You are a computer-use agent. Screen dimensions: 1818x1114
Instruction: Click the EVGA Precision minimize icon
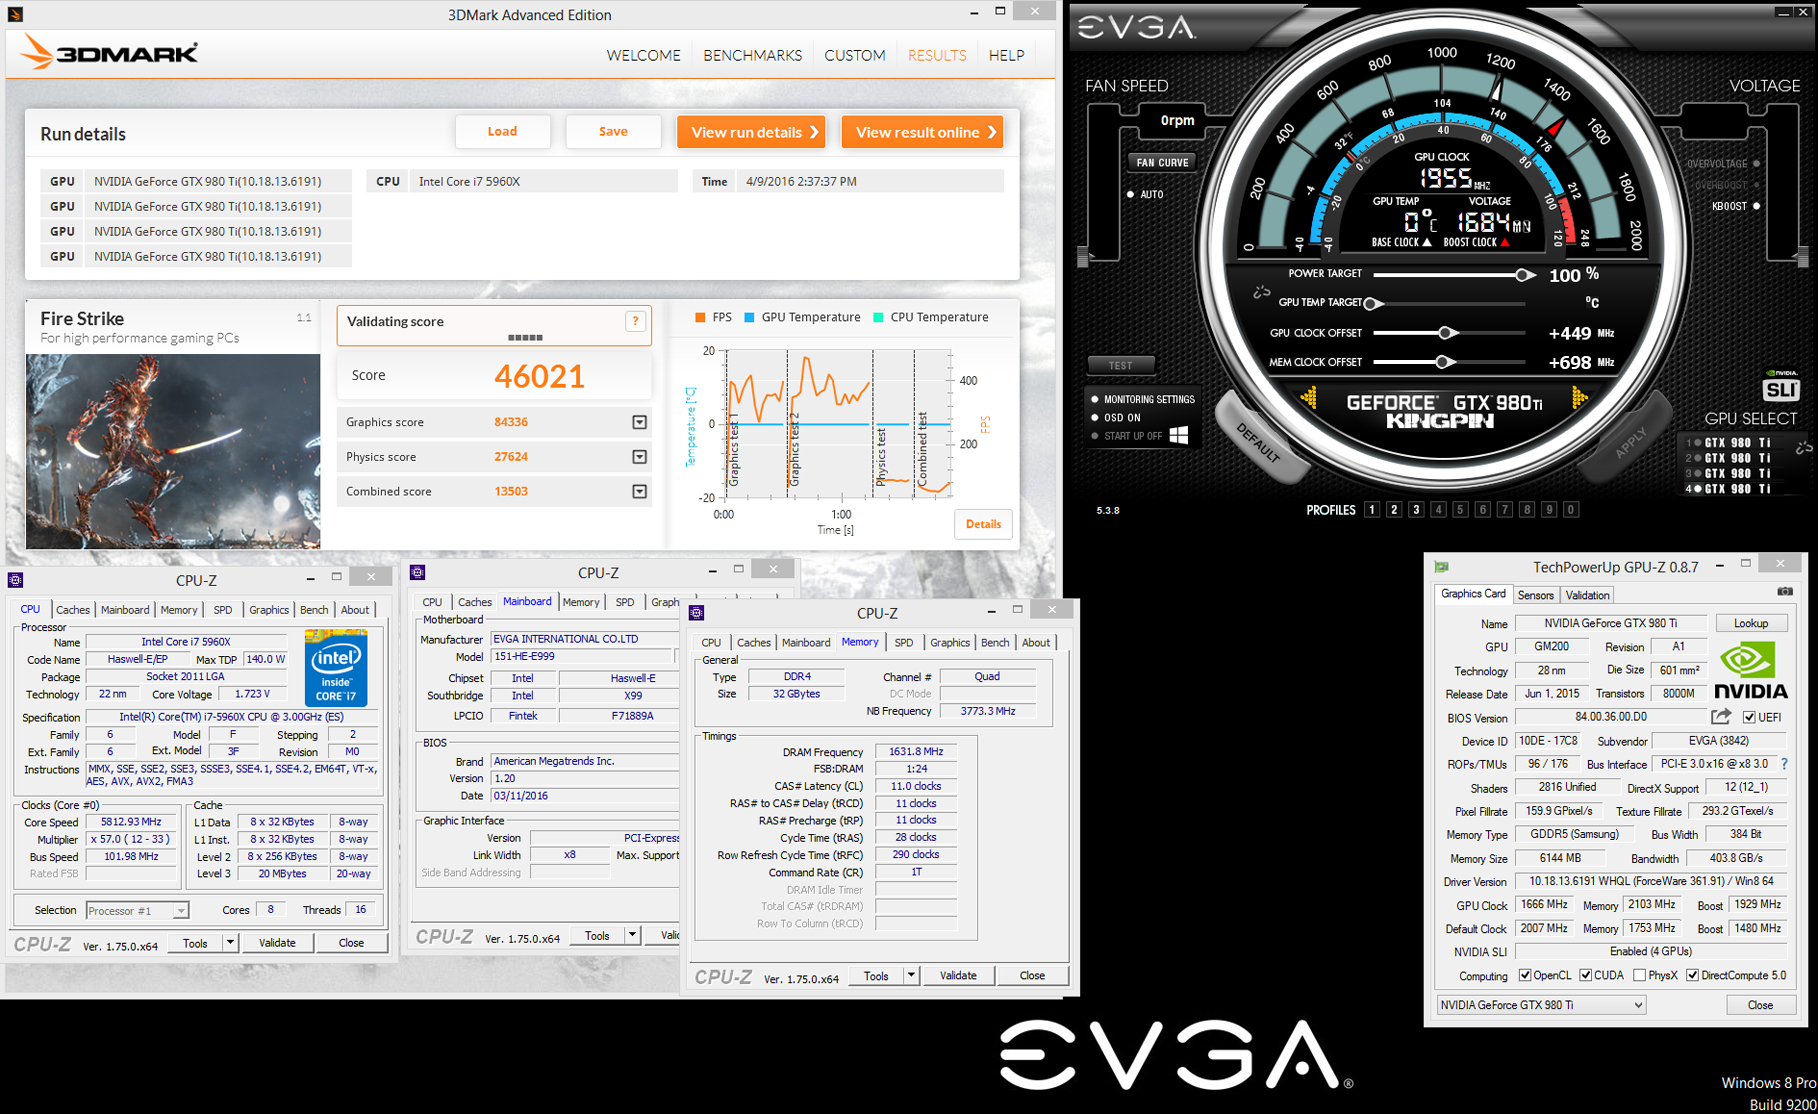(1783, 12)
